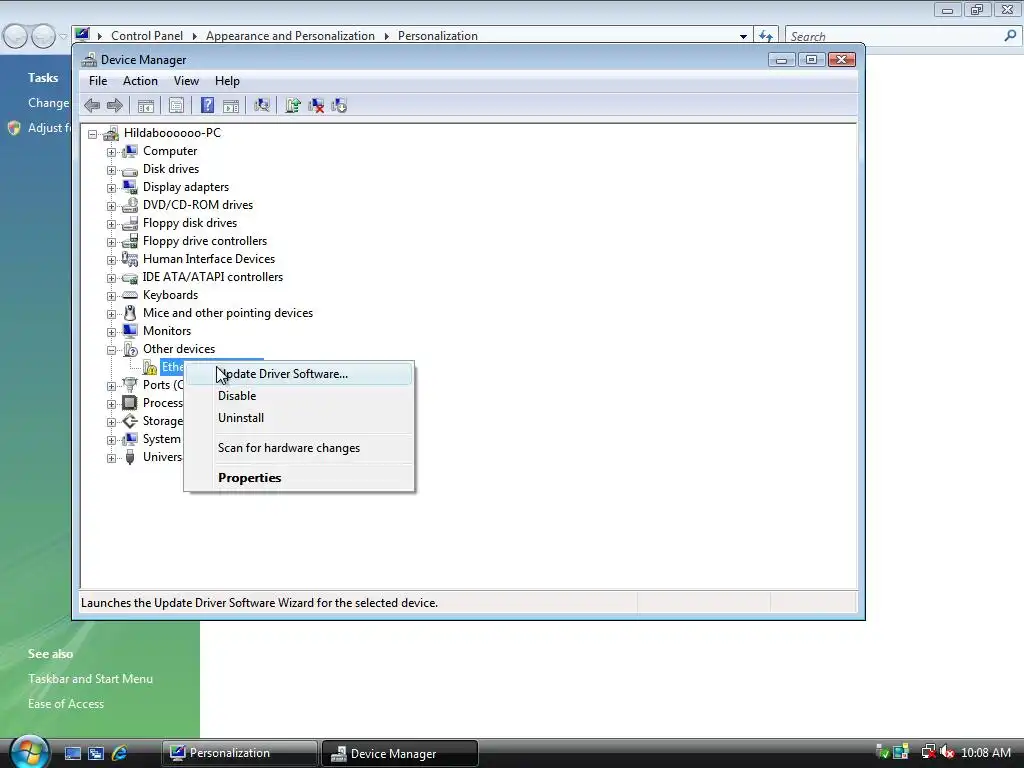Click Appearance and Personalization breadcrumb
Screen dimensions: 1024x768
[x=290, y=36]
